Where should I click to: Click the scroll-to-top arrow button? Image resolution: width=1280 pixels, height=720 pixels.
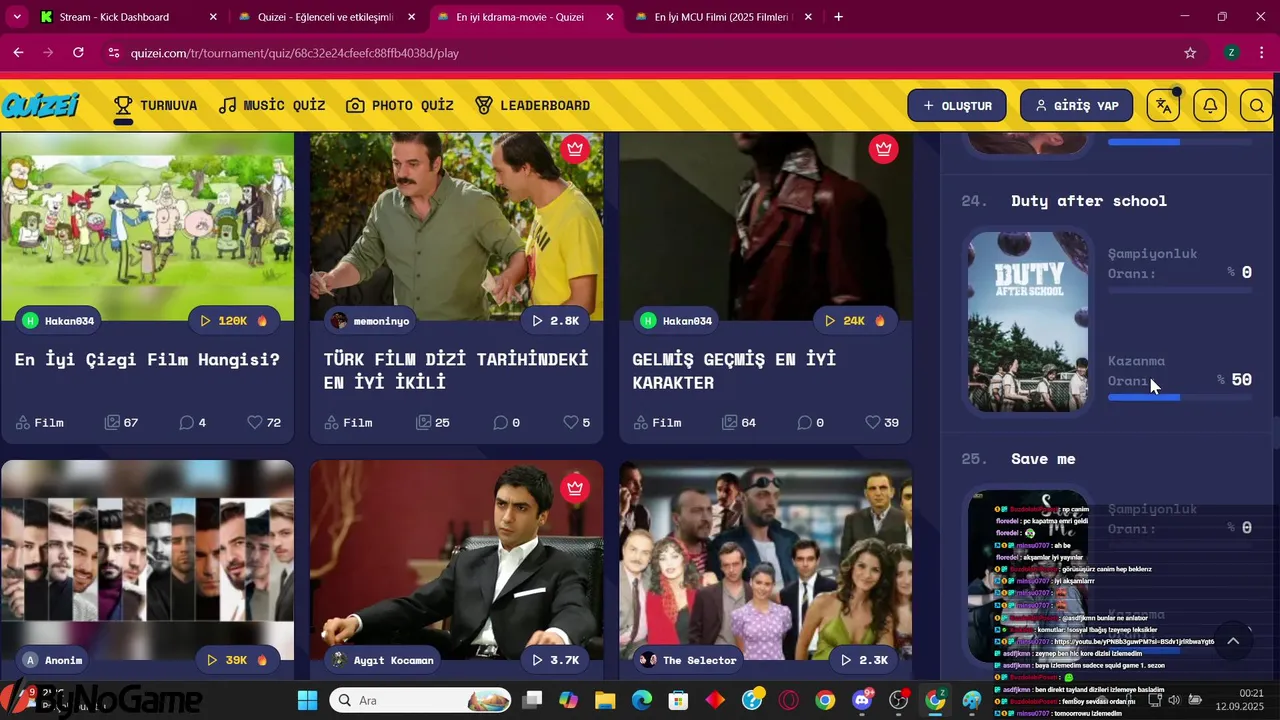(1233, 641)
